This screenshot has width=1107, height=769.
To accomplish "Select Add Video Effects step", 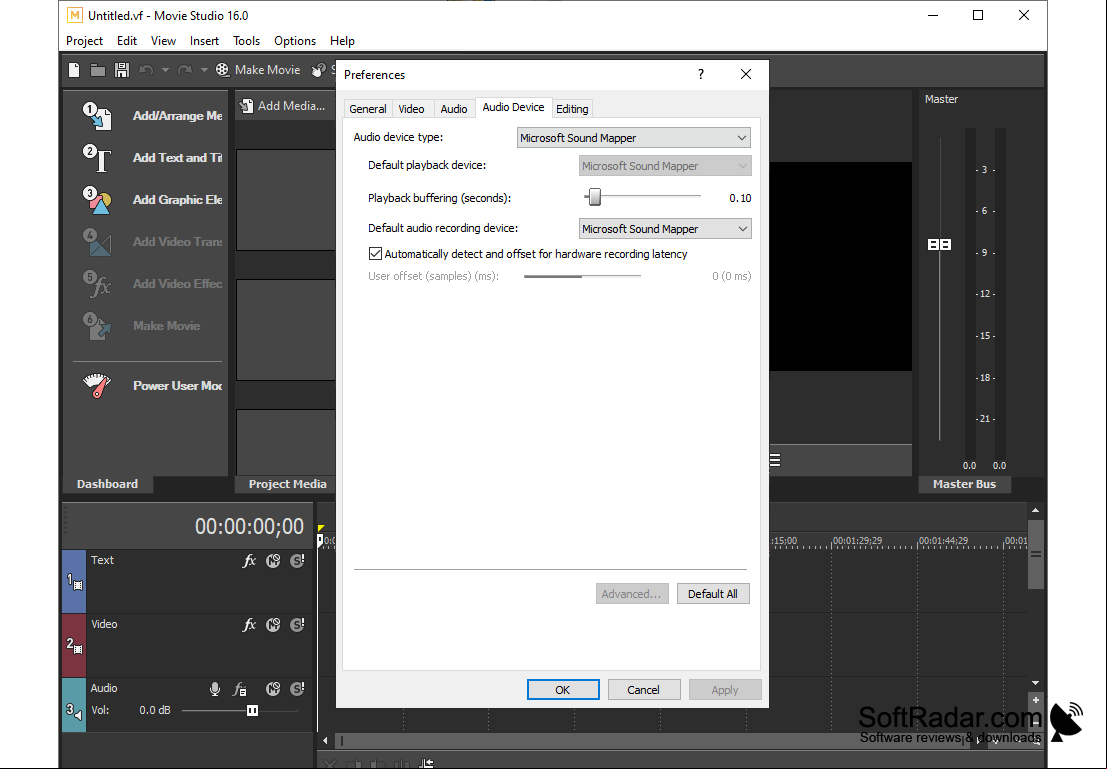I will pyautogui.click(x=152, y=284).
